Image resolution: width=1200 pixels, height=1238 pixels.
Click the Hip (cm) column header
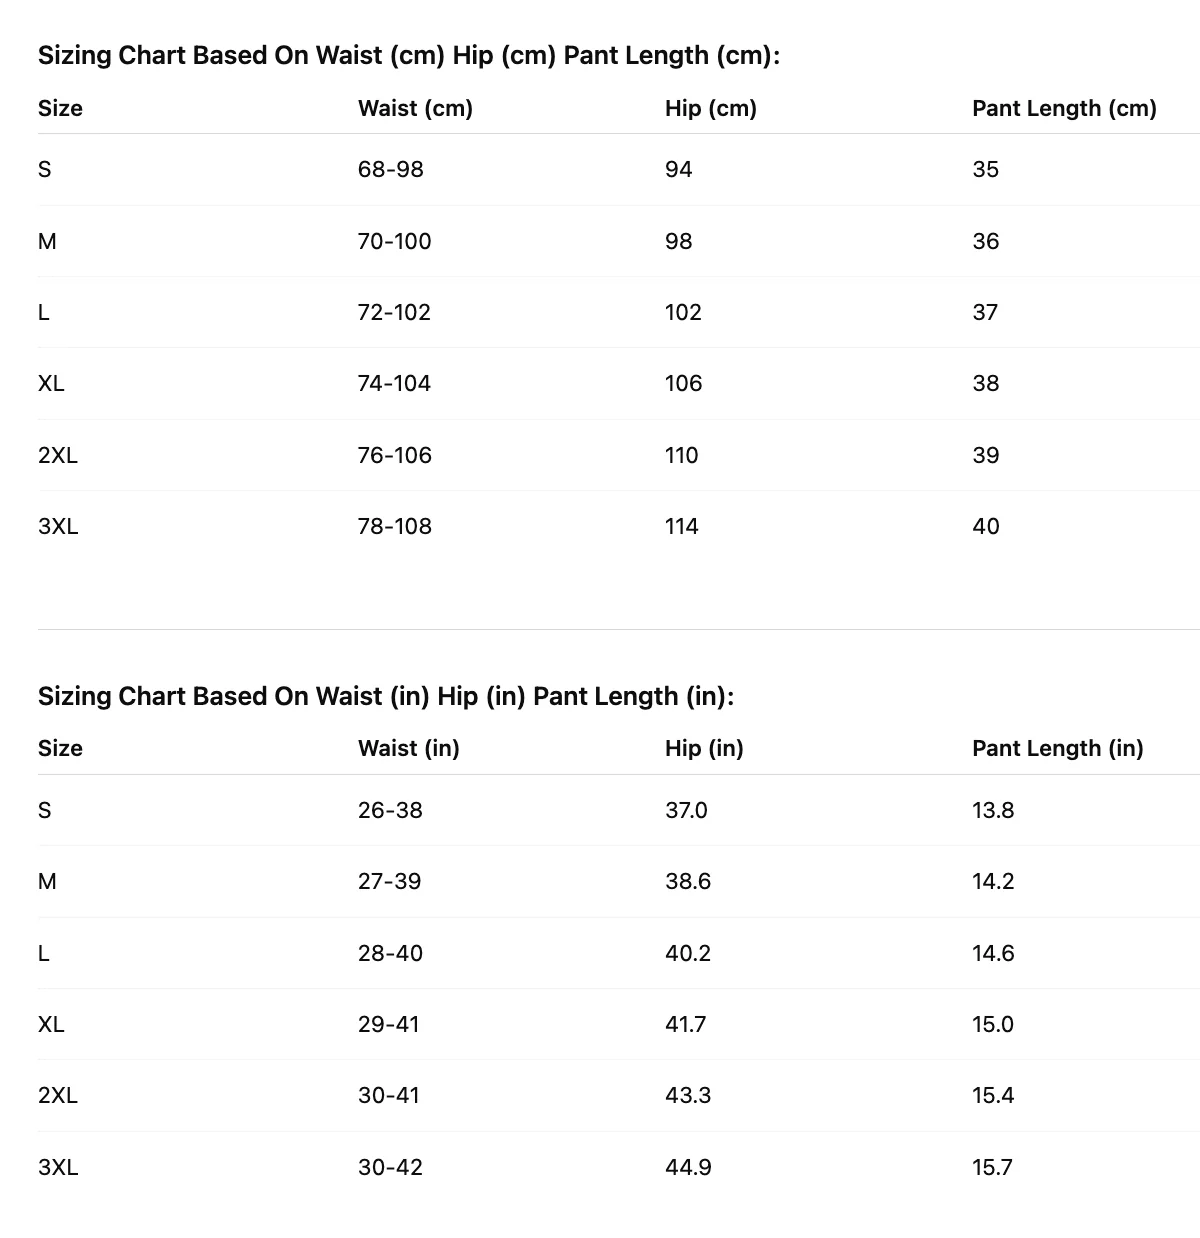point(710,108)
